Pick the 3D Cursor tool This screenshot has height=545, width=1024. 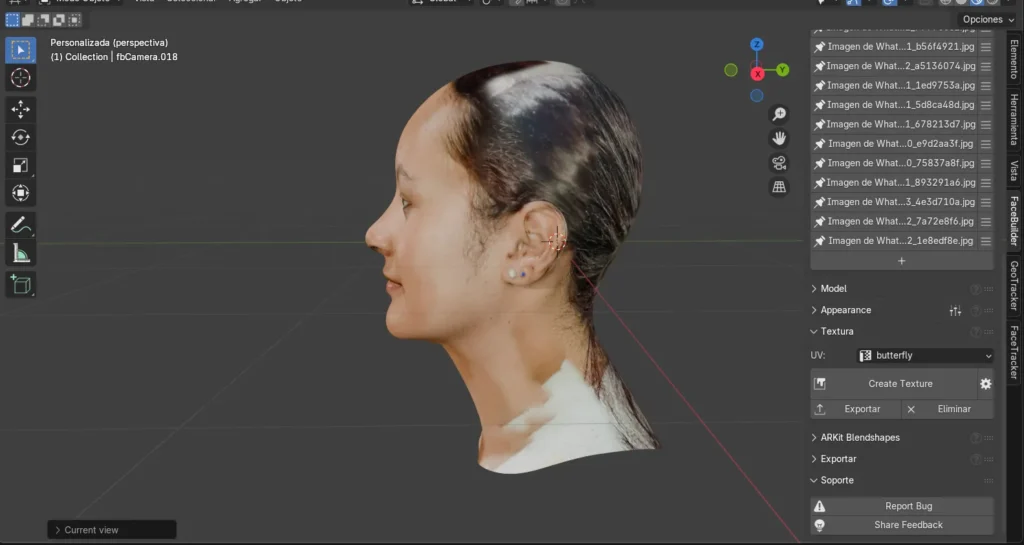[20, 78]
